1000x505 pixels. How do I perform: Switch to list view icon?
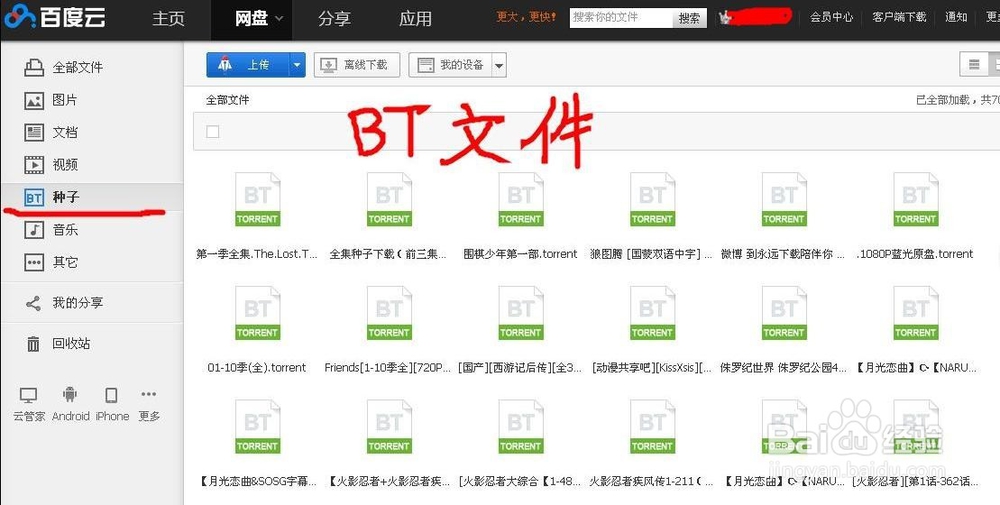click(974, 64)
